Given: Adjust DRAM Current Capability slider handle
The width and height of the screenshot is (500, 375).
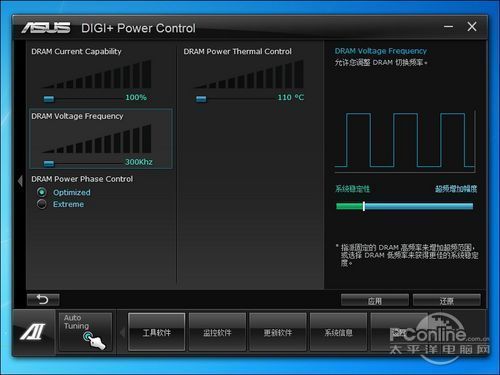Looking at the screenshot, I should [x=49, y=99].
